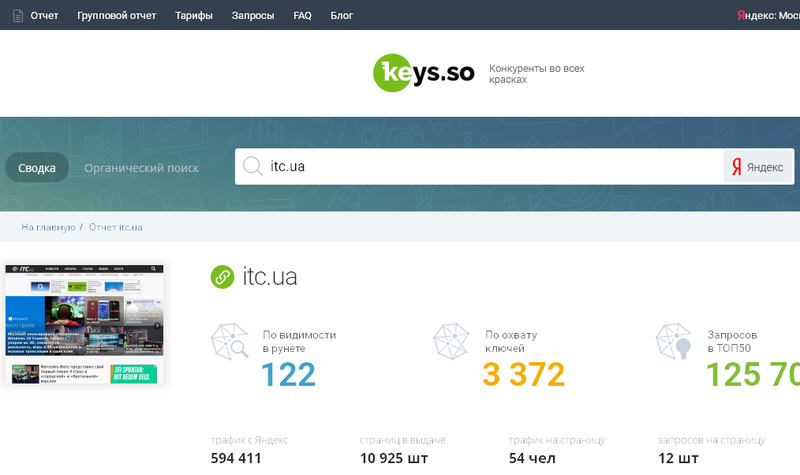Switch to Органический поиск tab
The image size is (800, 475).
point(141,168)
